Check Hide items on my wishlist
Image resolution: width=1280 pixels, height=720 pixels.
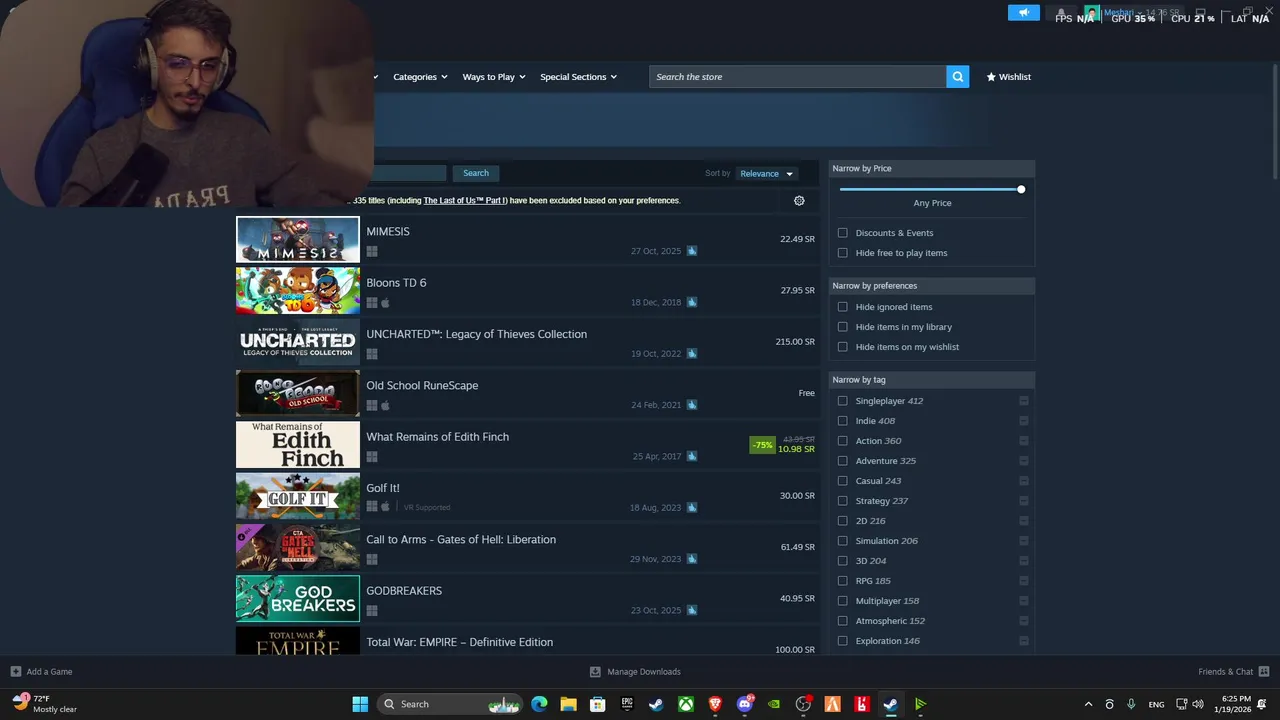tap(842, 347)
